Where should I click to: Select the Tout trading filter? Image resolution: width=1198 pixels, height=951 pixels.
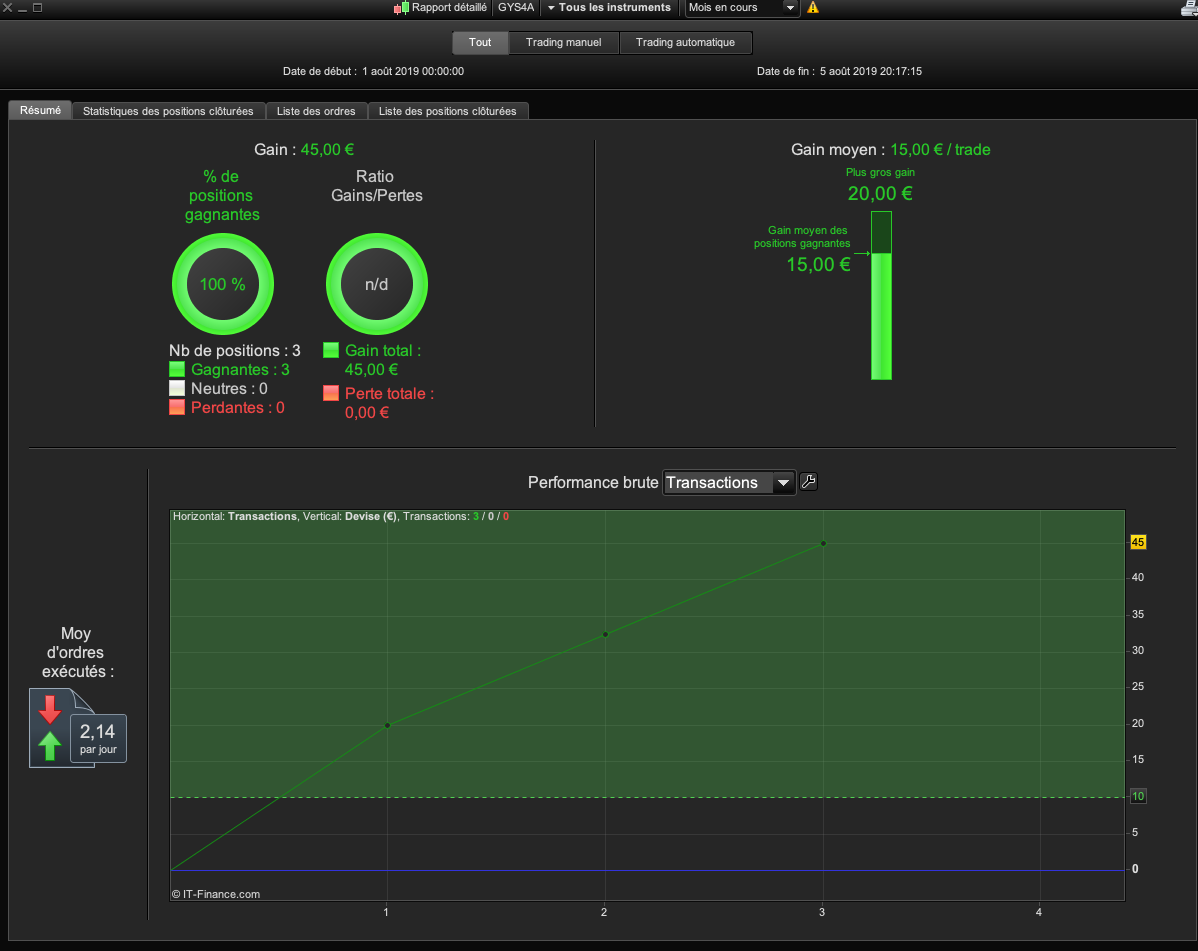point(480,43)
